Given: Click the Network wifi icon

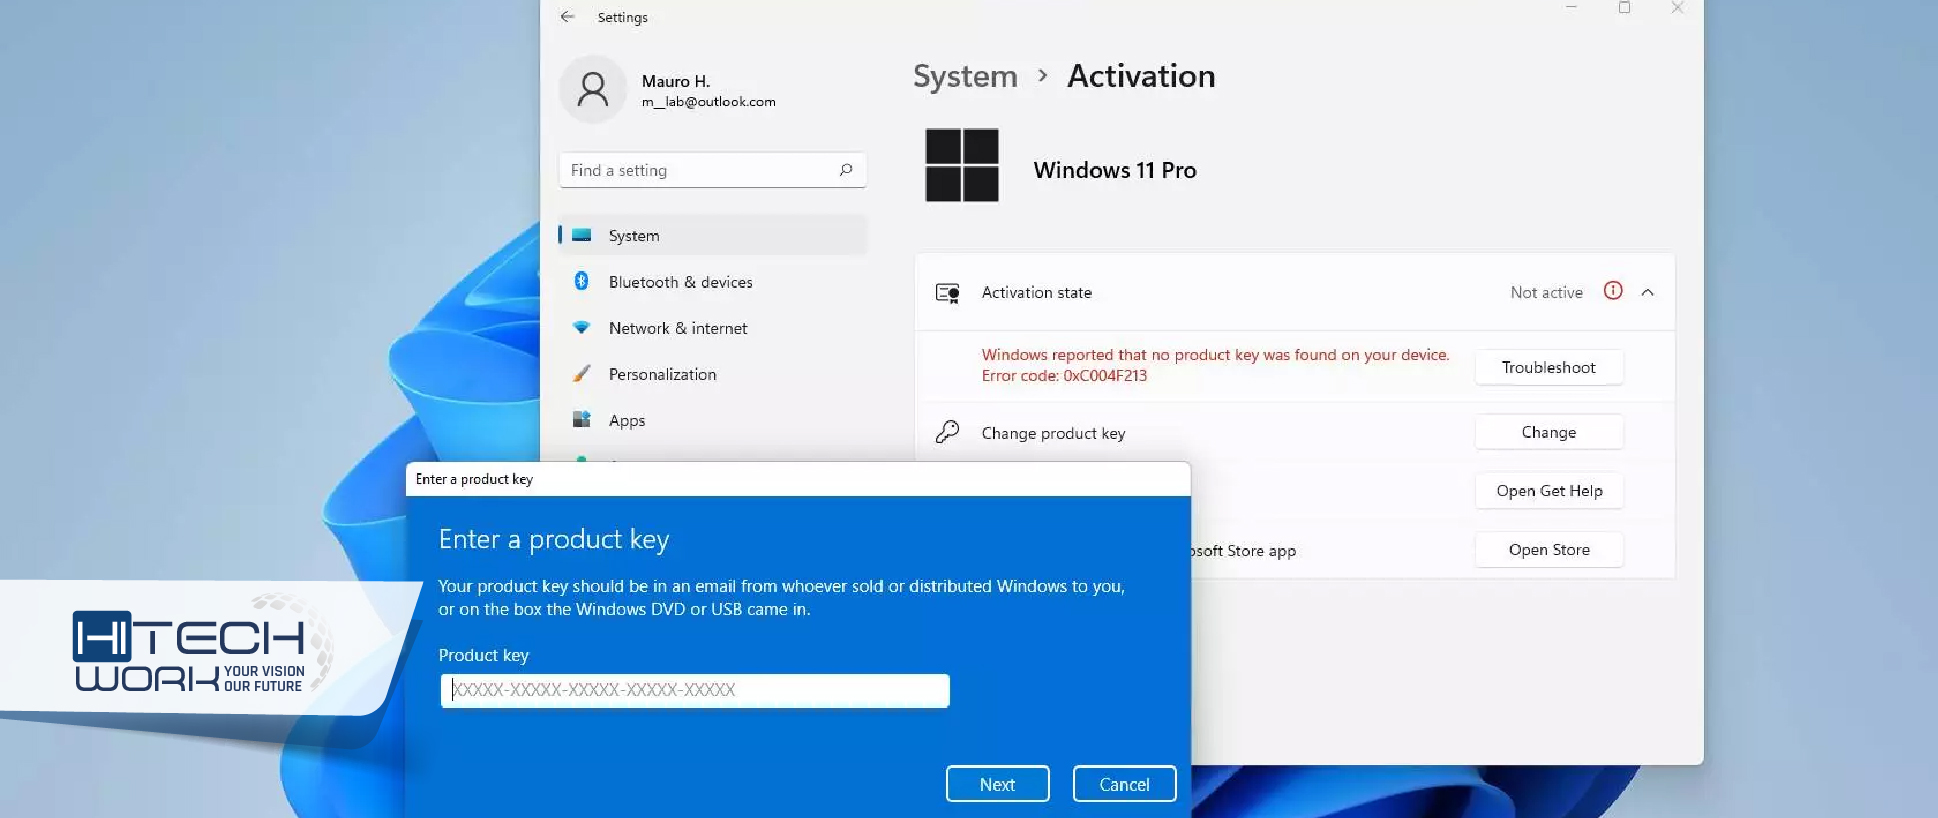Looking at the screenshot, I should click(581, 327).
